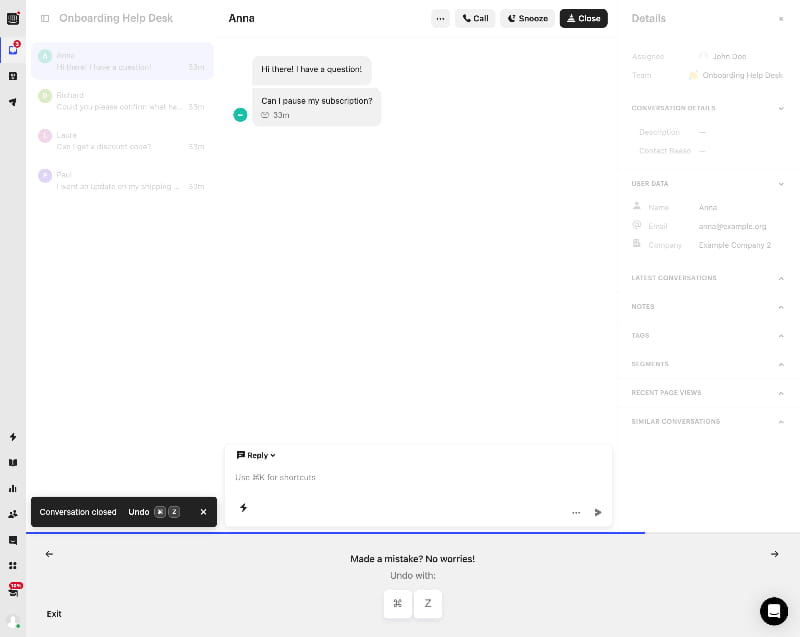The image size is (800, 637).
Task: Click the Onboarding Help Desk inbox title
Action: 116,18
